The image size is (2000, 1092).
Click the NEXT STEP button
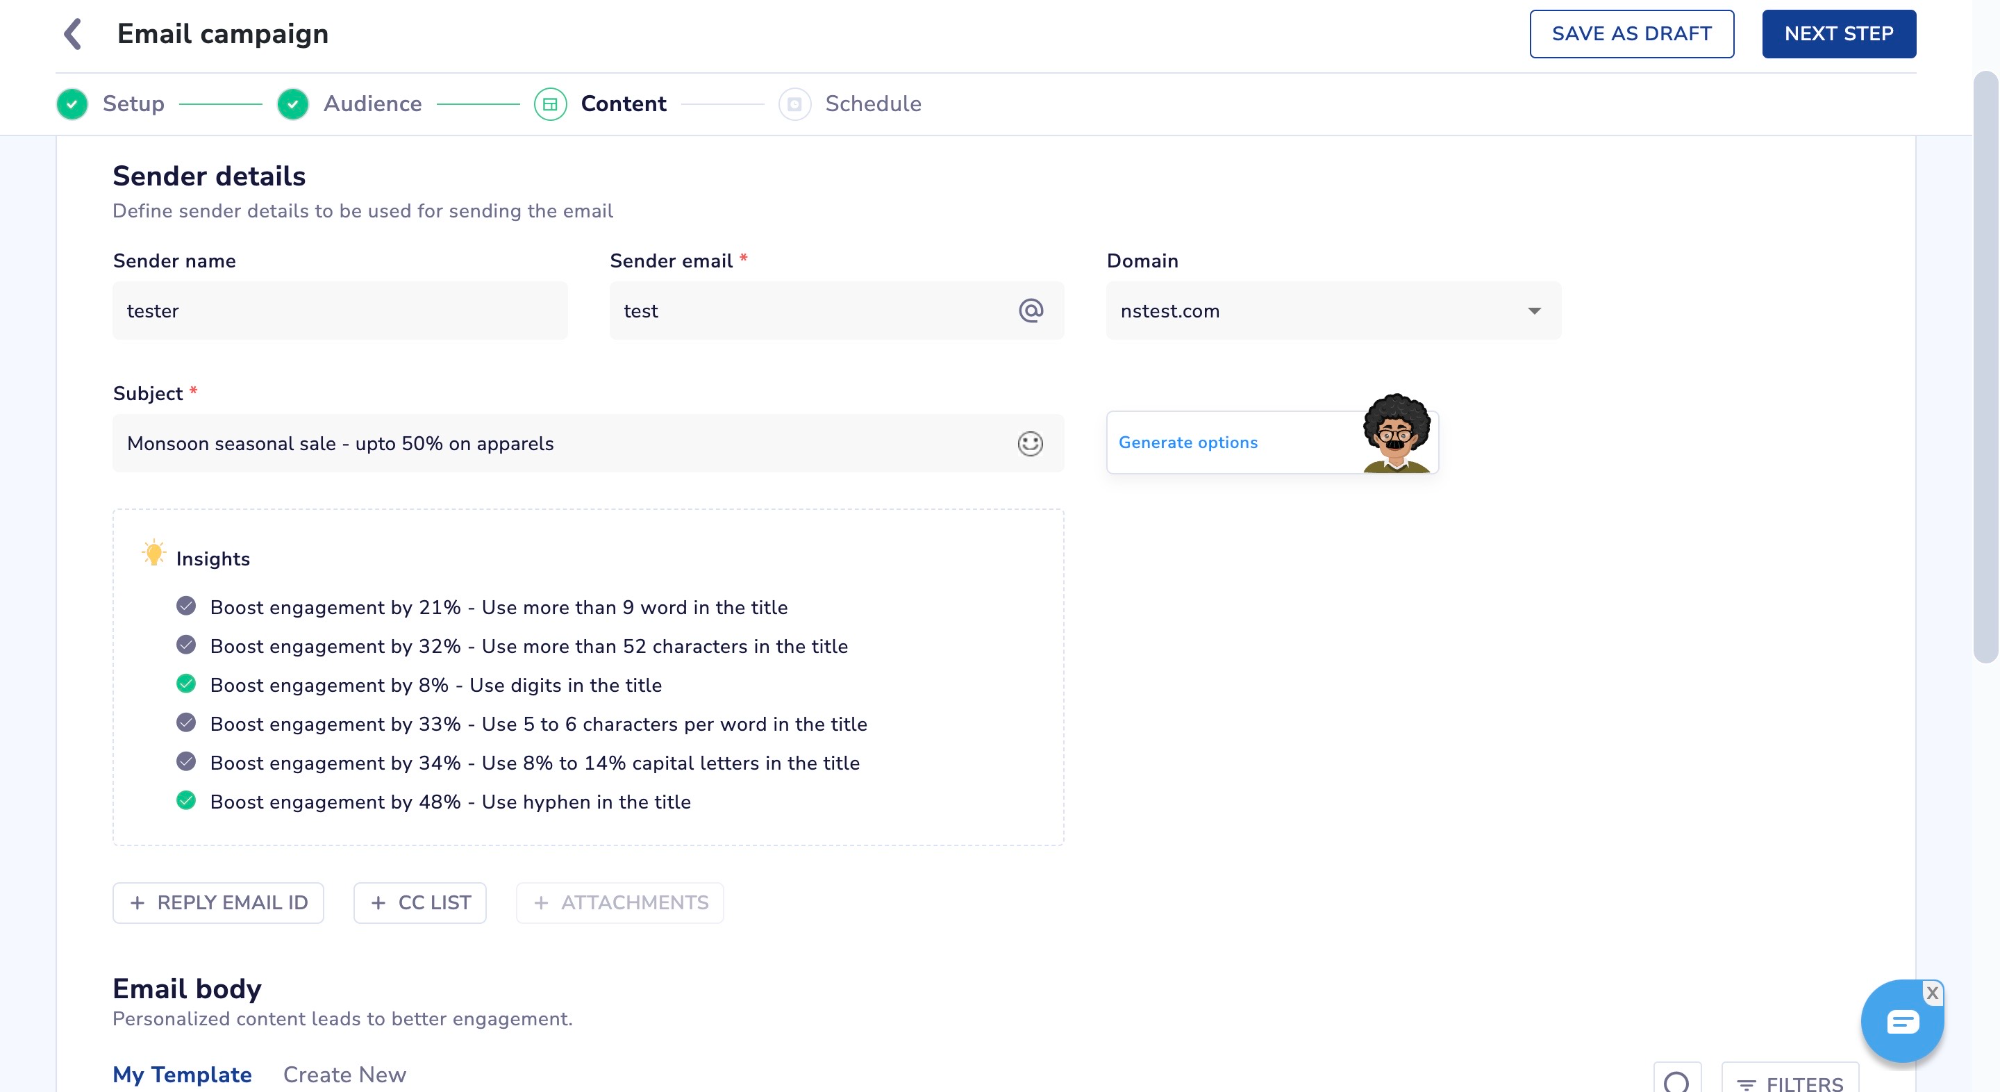click(x=1839, y=34)
